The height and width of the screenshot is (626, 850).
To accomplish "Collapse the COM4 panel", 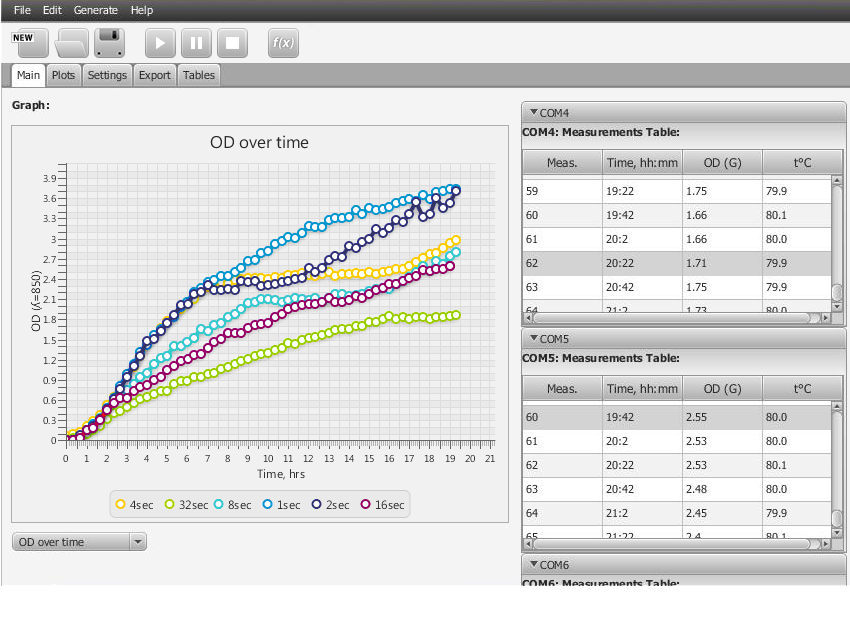I will (x=534, y=113).
